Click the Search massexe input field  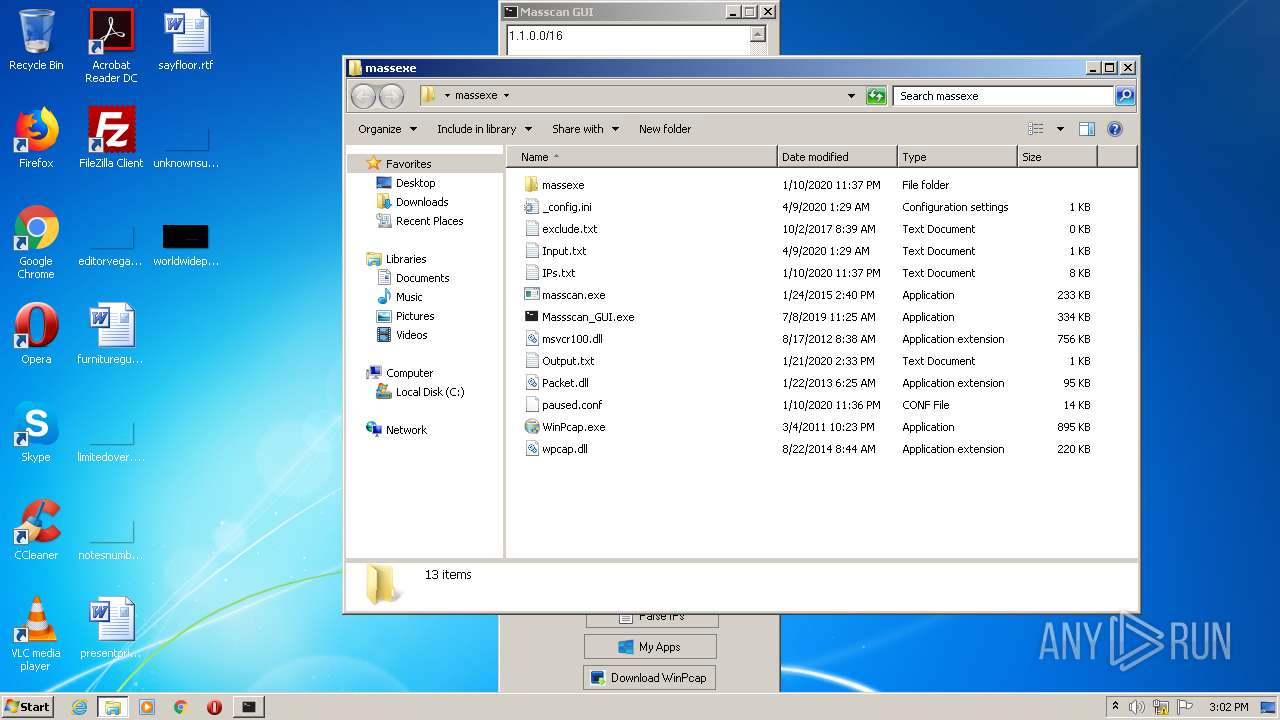point(1003,96)
